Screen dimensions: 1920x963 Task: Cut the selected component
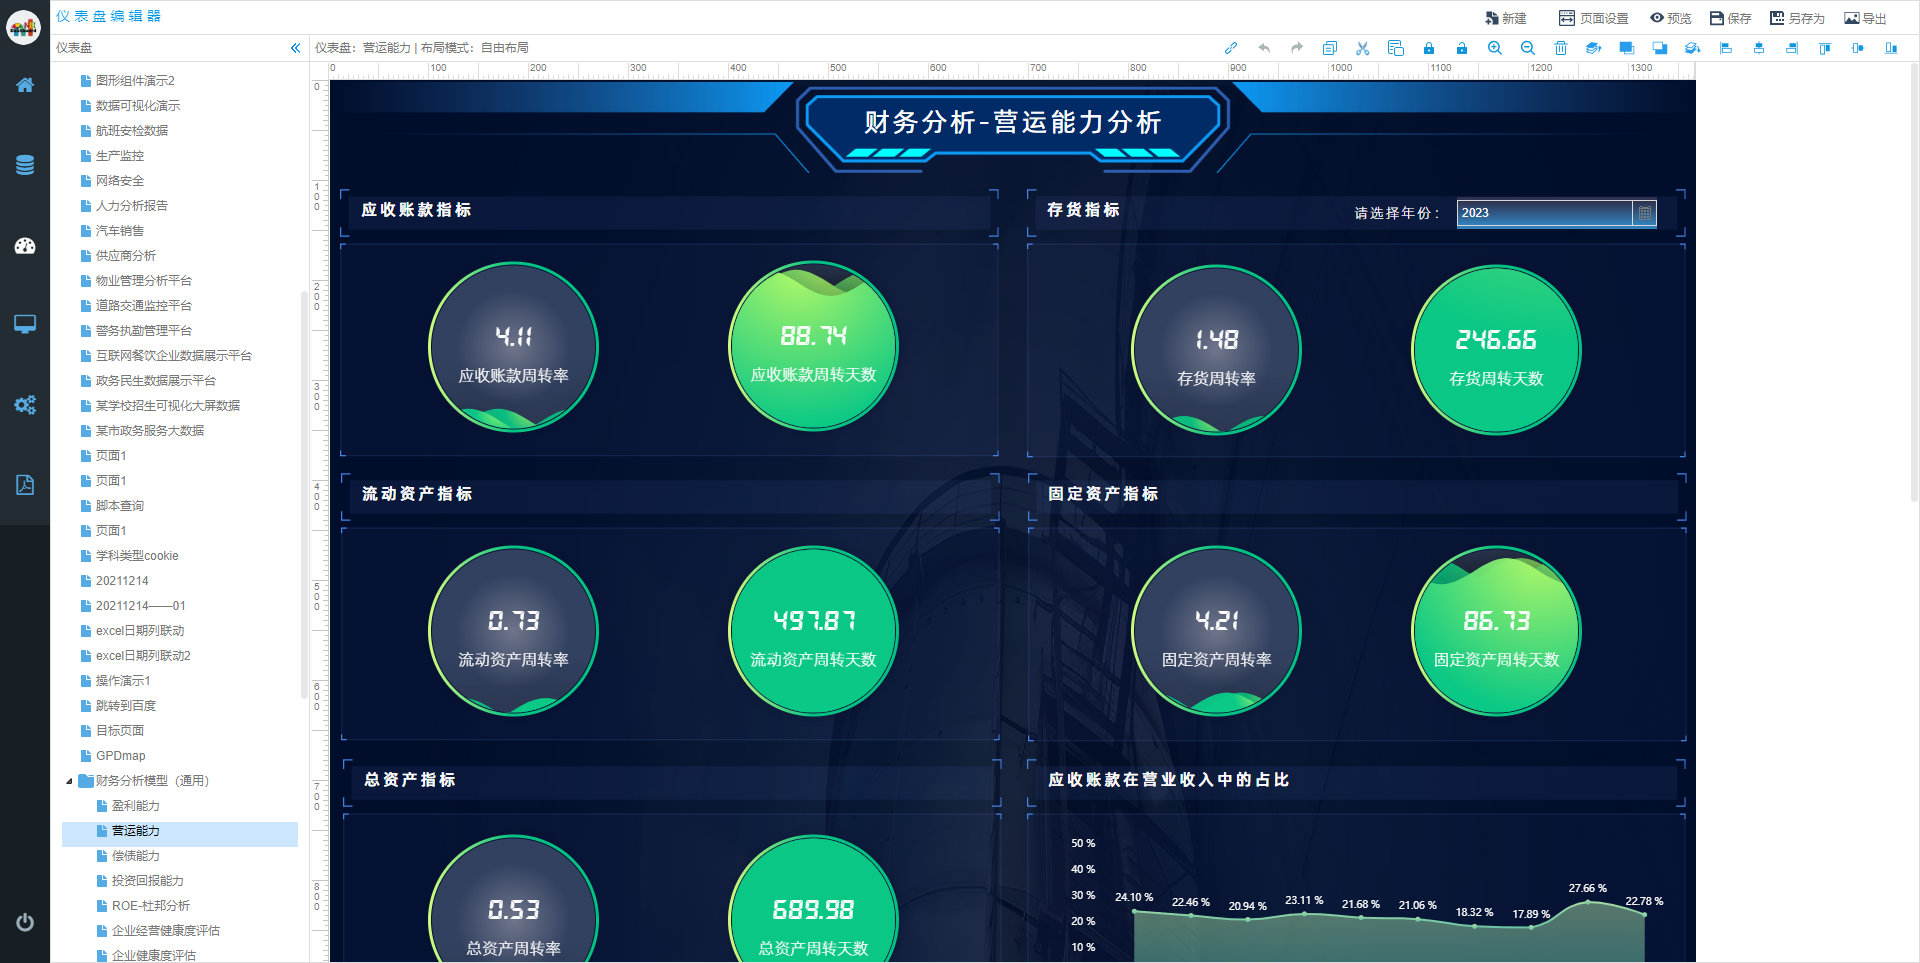click(x=1363, y=48)
